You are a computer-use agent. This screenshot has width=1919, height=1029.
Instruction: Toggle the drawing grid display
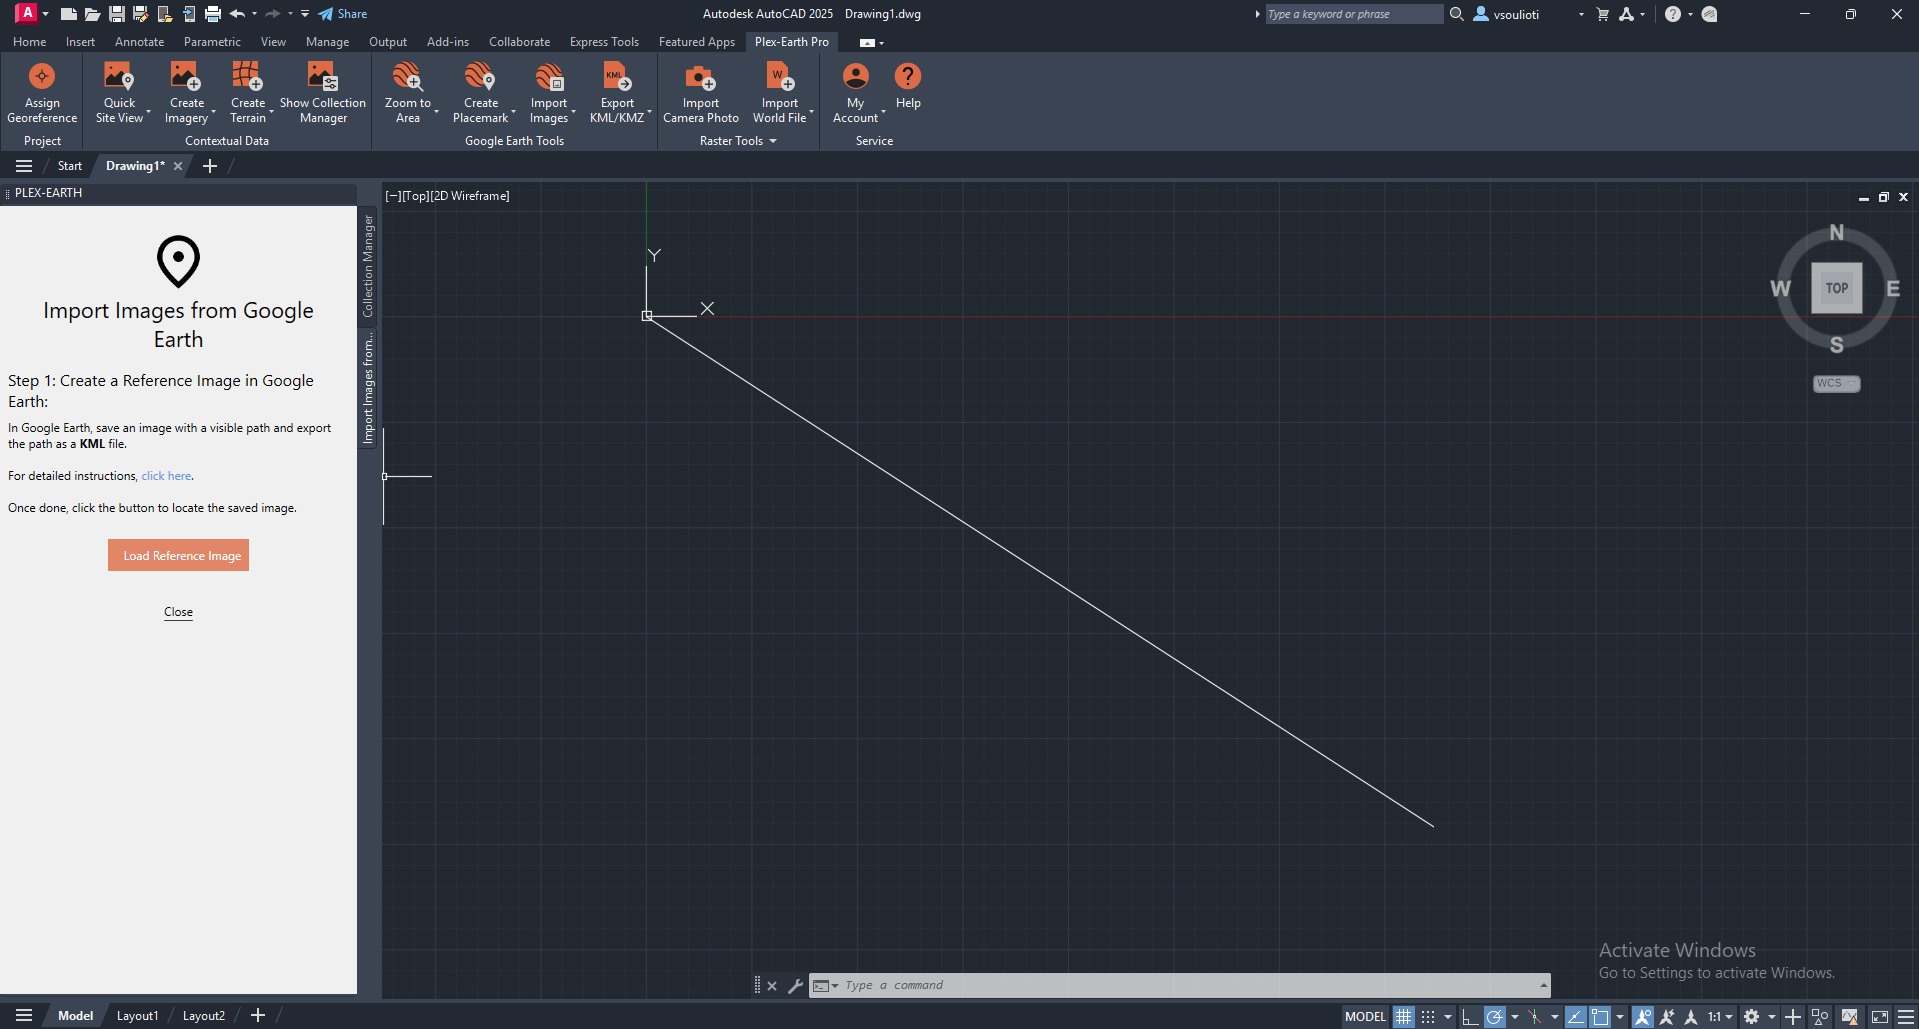[1404, 1017]
